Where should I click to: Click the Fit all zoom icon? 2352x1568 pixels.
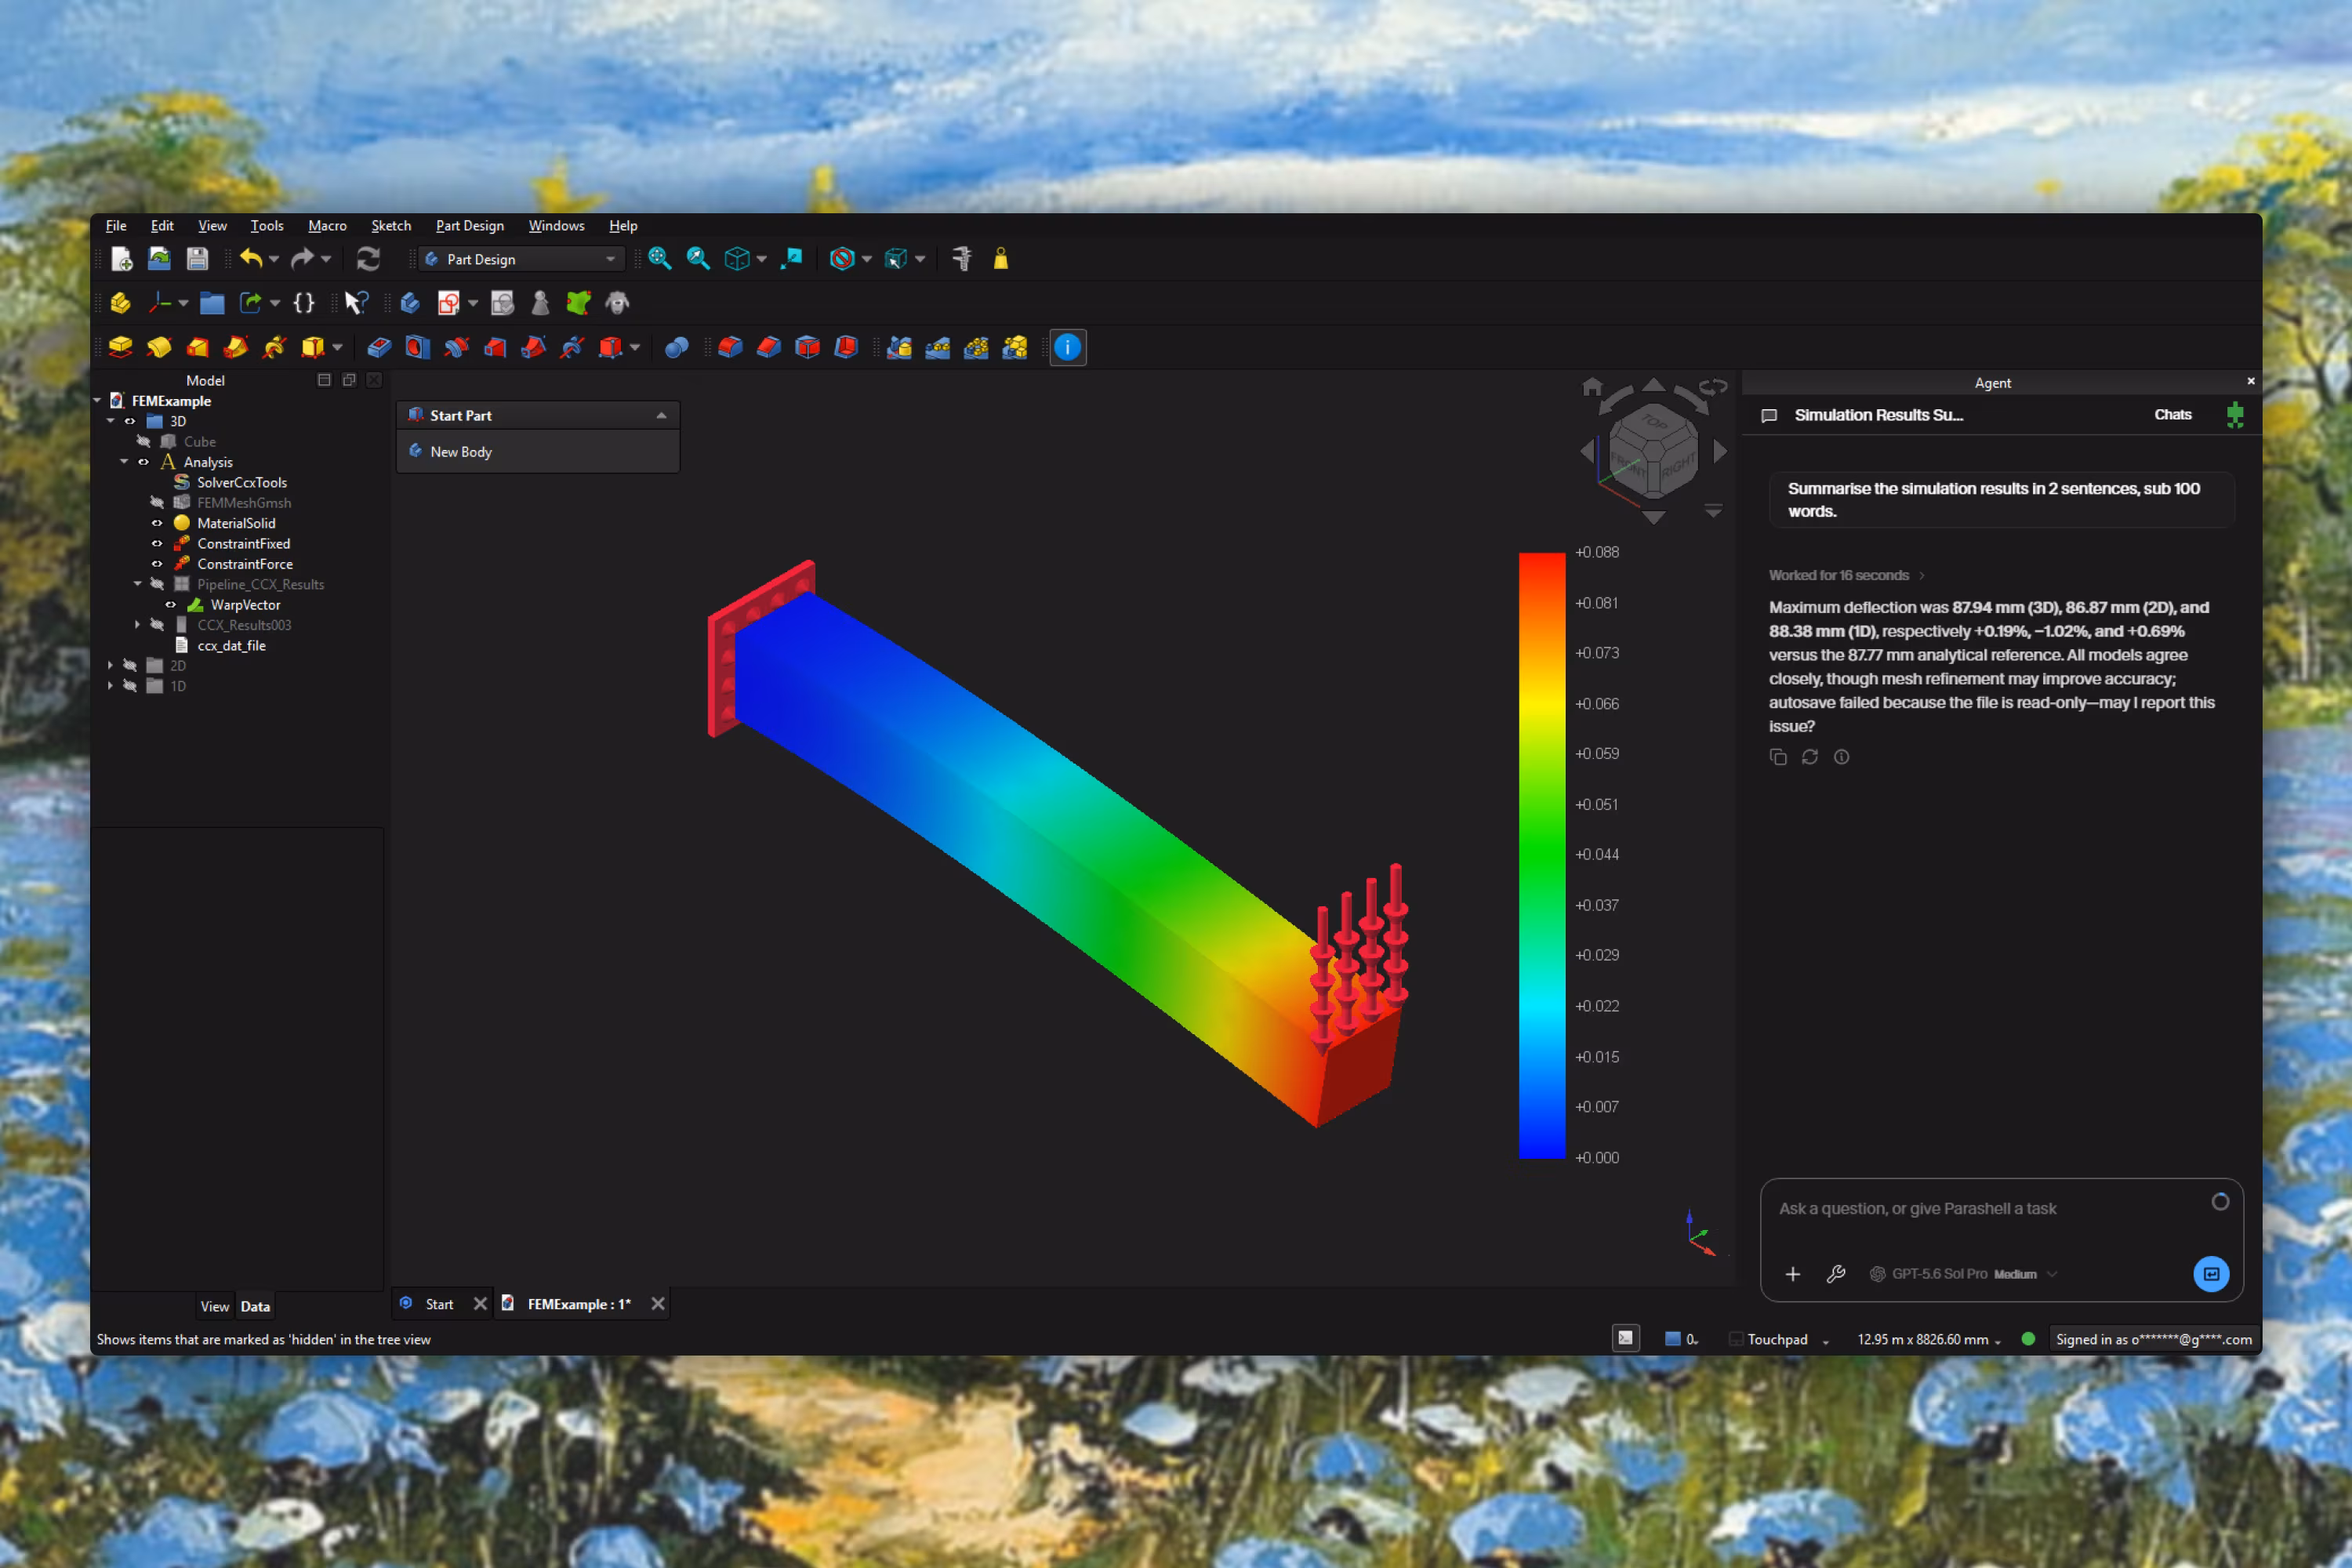[659, 259]
